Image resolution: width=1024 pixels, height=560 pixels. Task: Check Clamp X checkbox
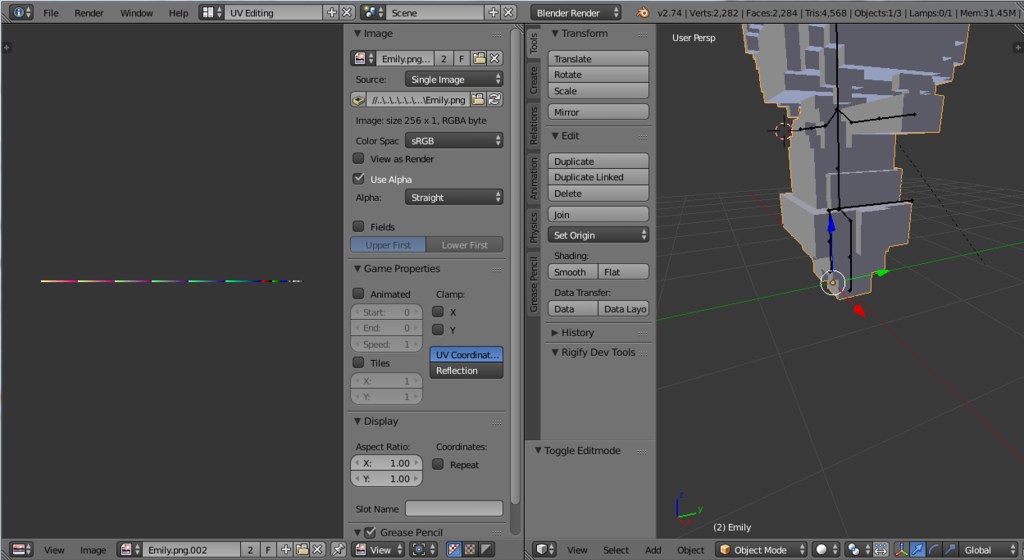438,312
